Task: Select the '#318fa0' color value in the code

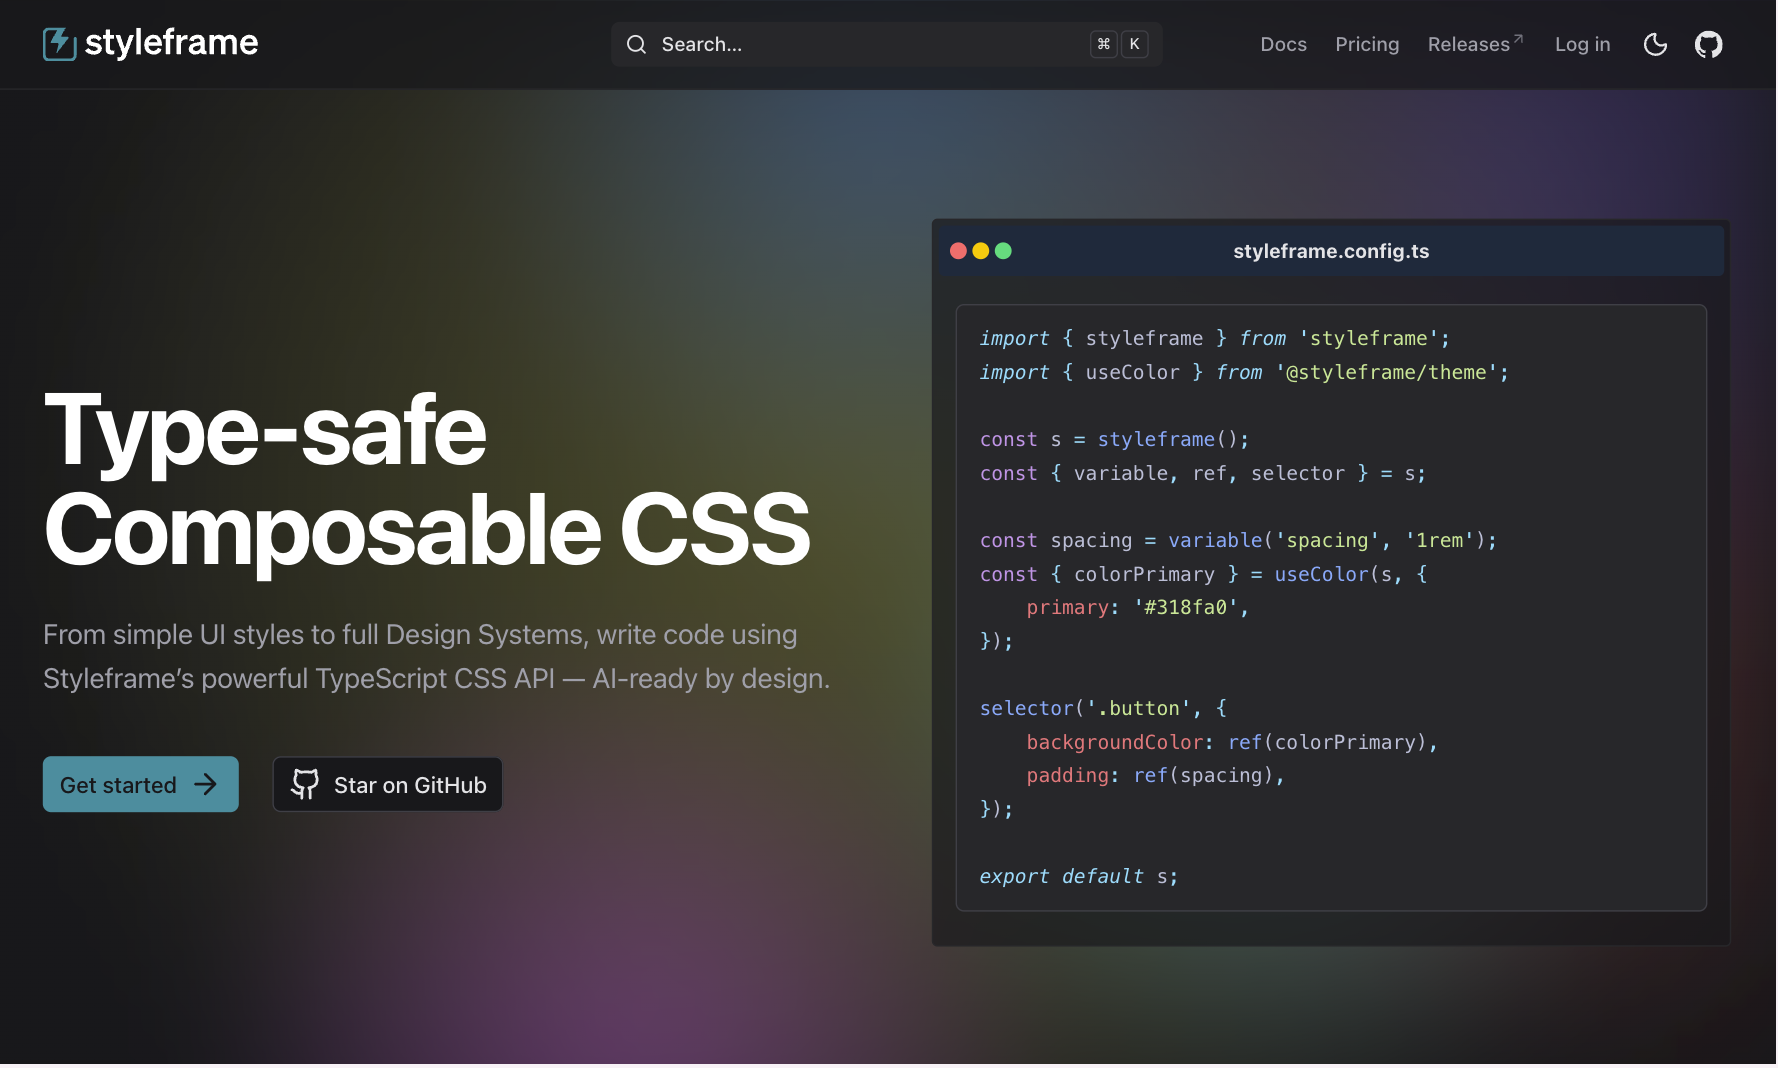Action: coord(1189,607)
